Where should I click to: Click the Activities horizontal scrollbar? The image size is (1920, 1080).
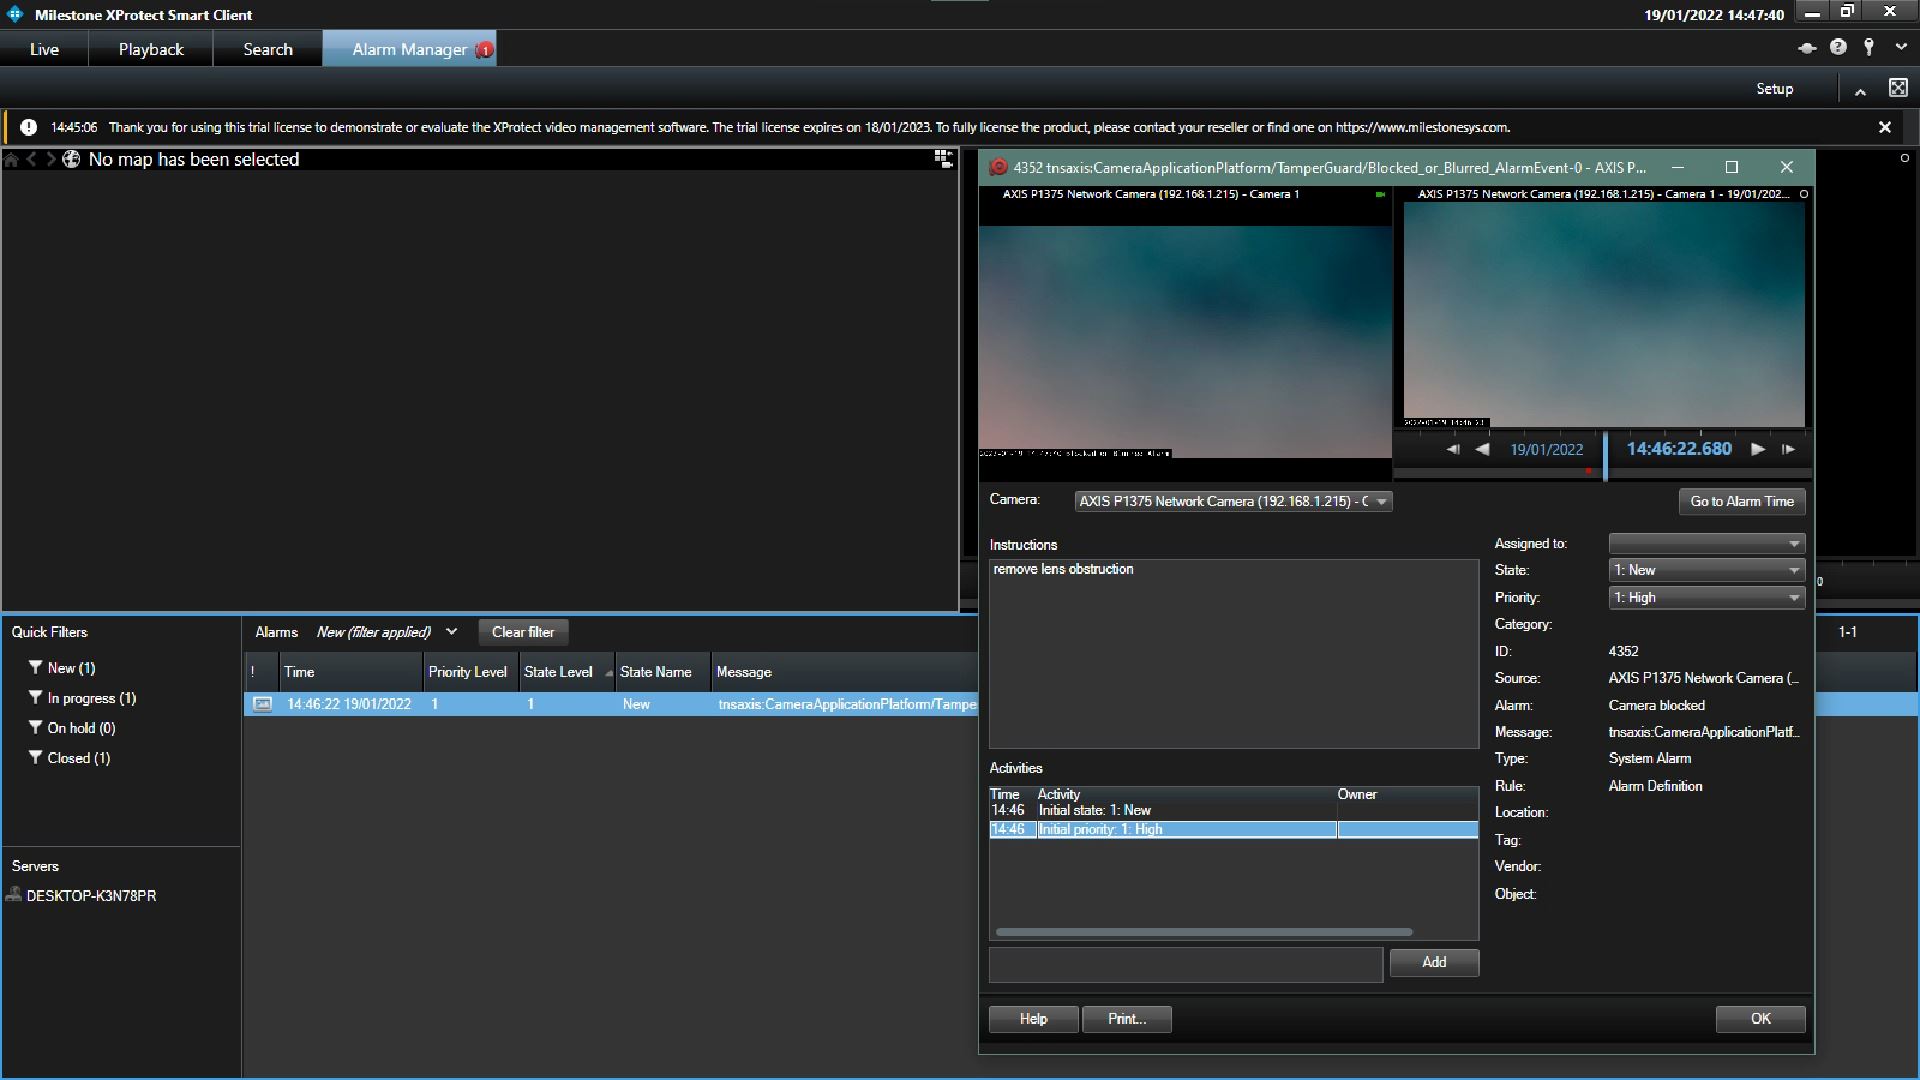pos(1203,932)
